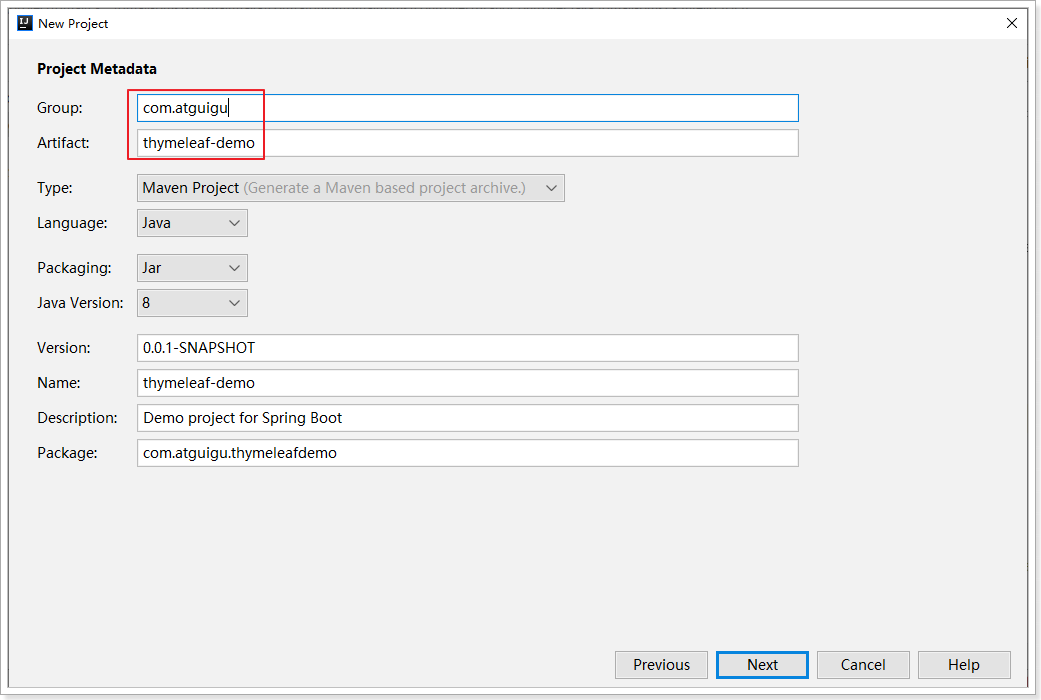The height and width of the screenshot is (700, 1041).
Task: Select the Version field with 0.0.1-SNAPSHOT
Action: coord(467,348)
